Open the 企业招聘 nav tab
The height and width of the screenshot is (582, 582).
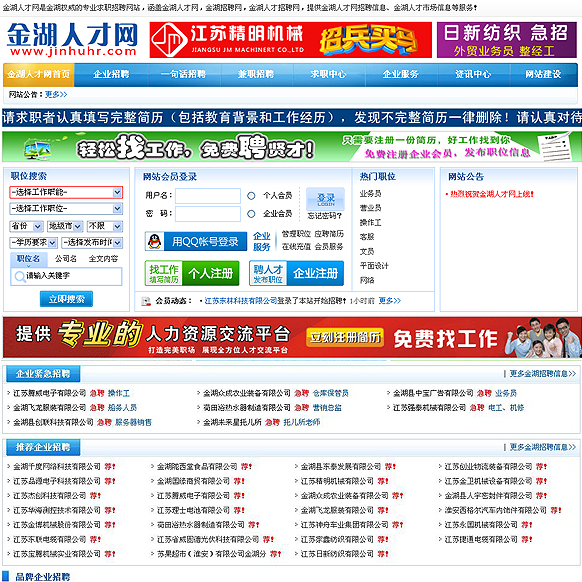pos(111,74)
